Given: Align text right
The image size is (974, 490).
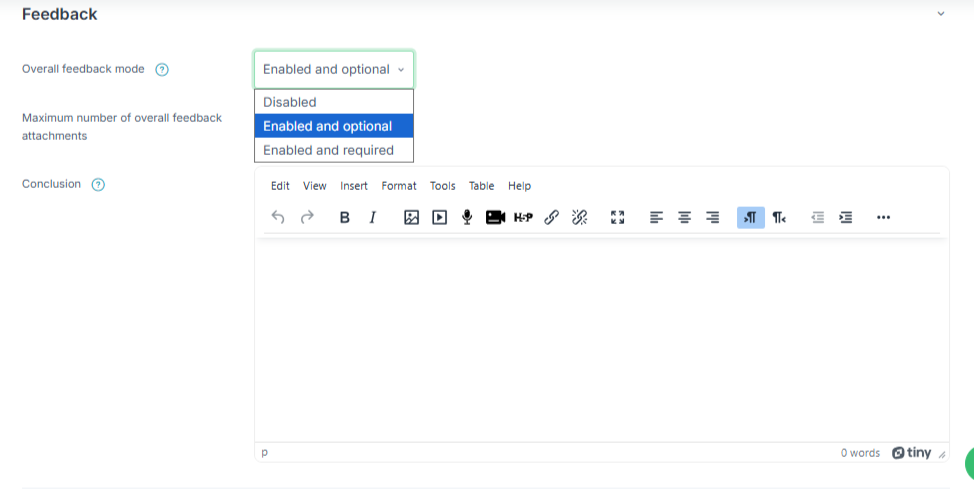Looking at the screenshot, I should point(712,217).
